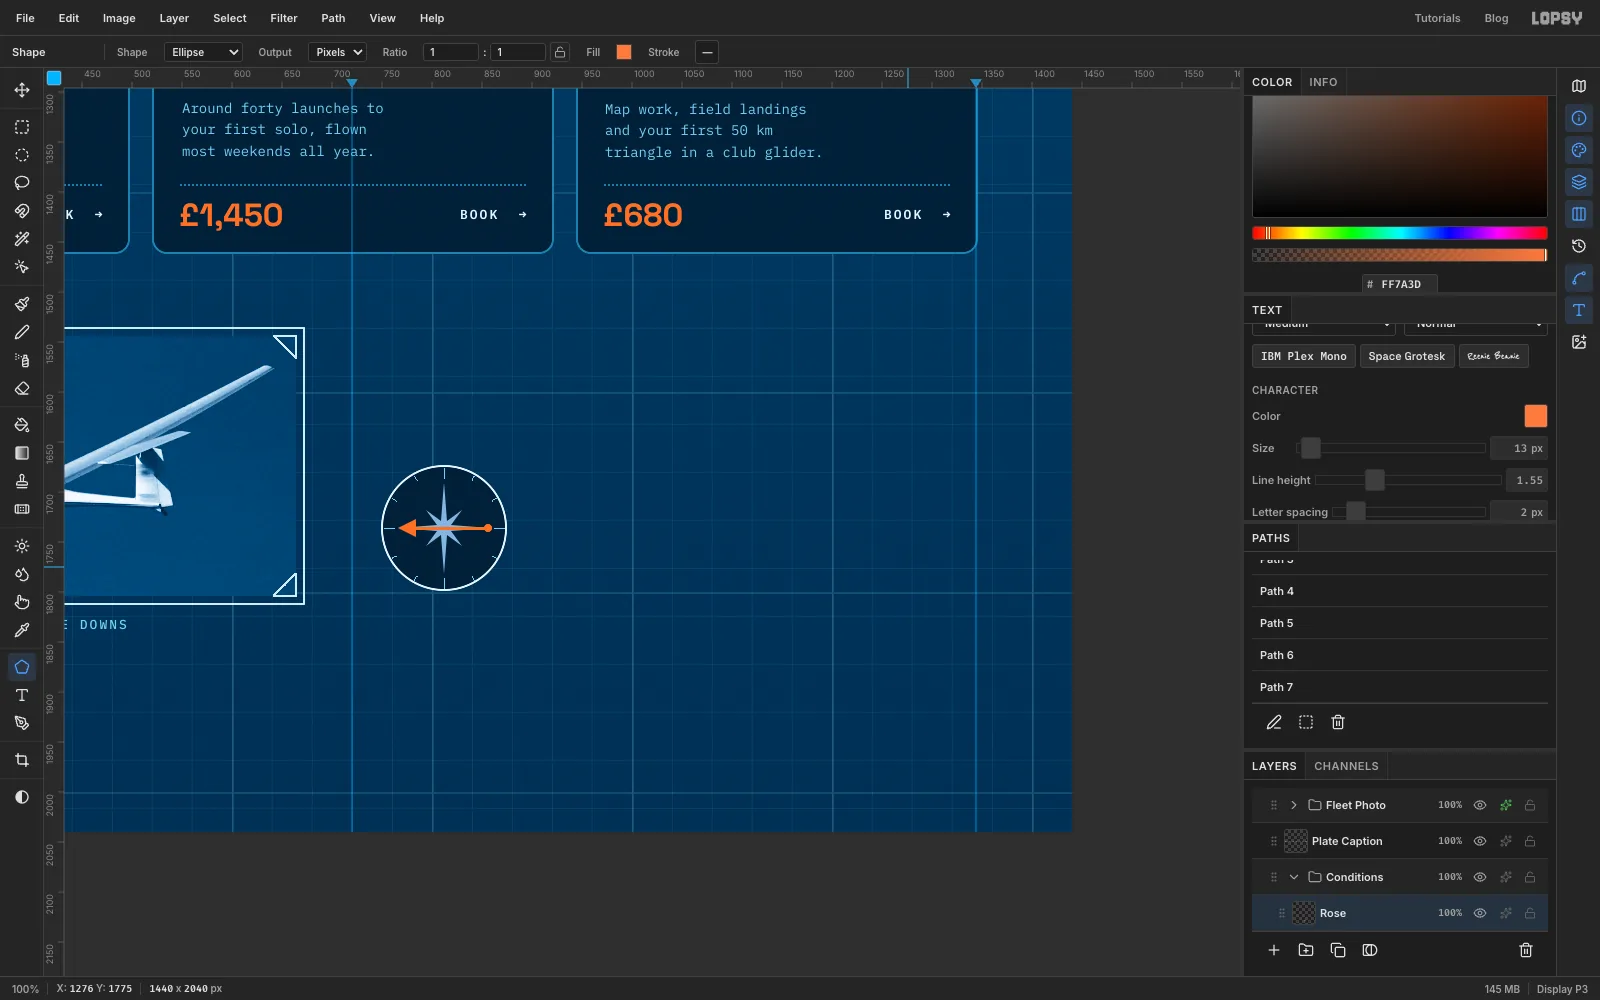Screen dimensions: 1600x1000
Task: Open the Layer menu
Action: [174, 18]
